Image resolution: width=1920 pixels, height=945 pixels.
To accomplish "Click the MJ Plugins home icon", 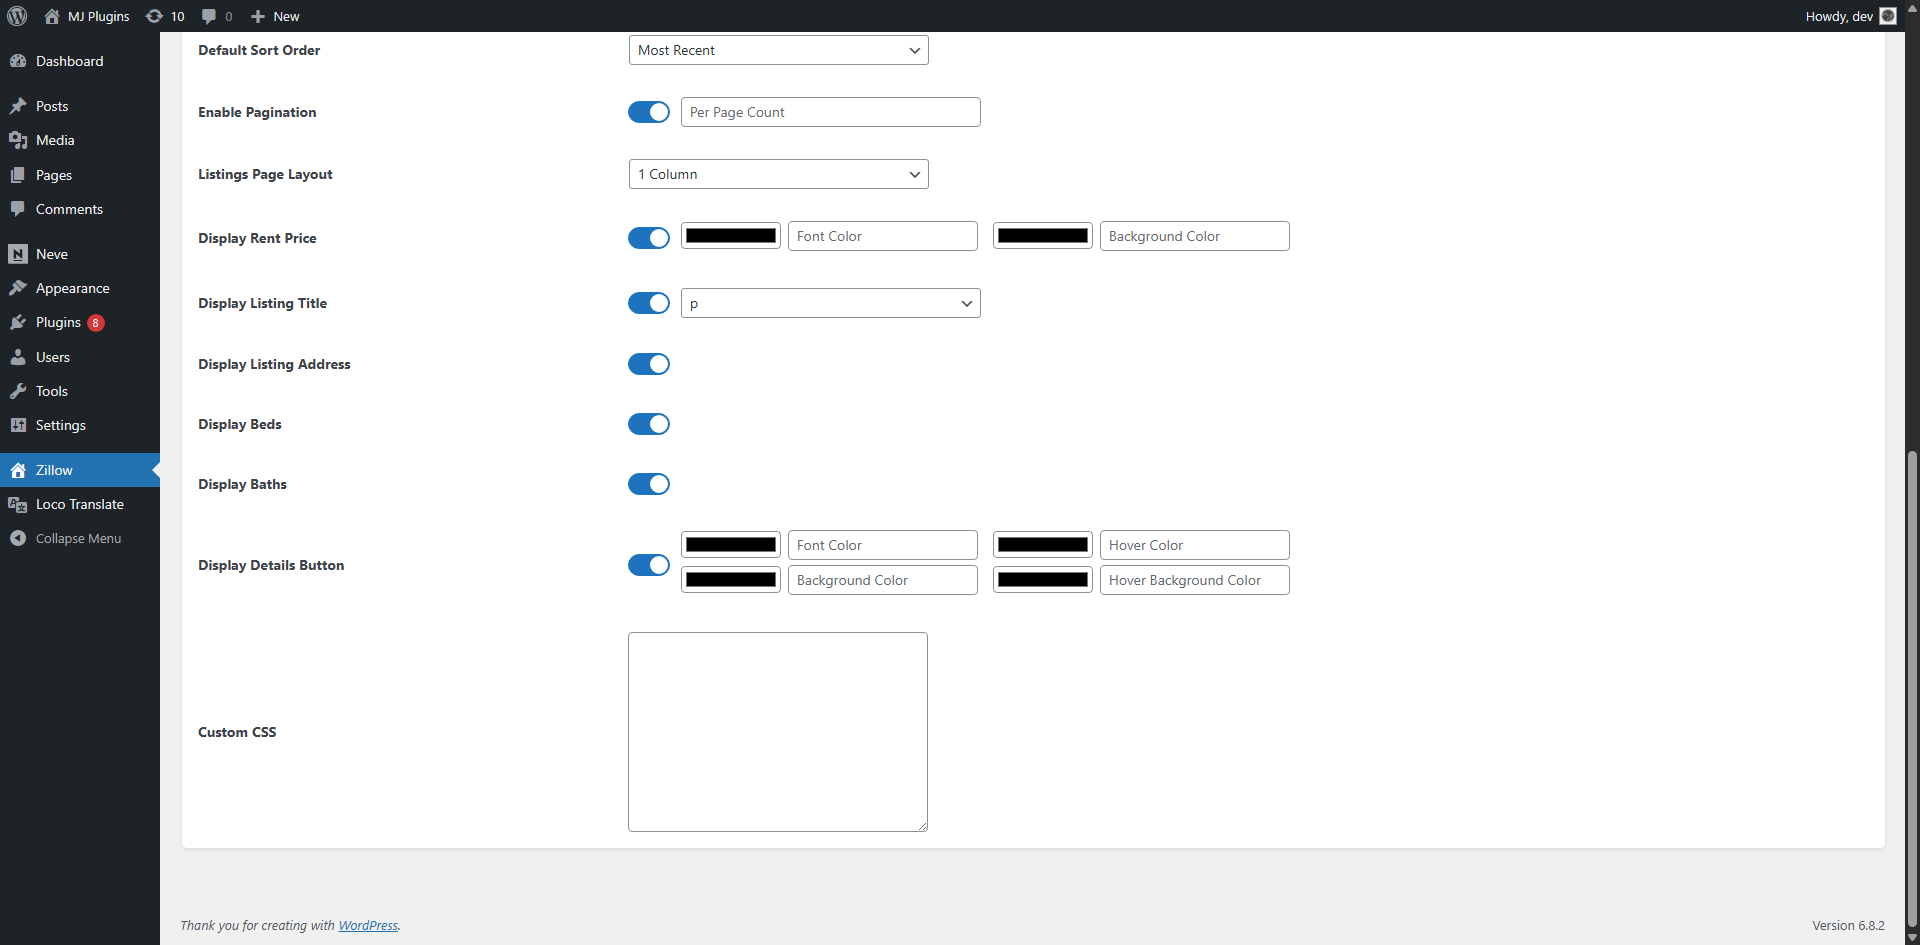I will click(52, 16).
